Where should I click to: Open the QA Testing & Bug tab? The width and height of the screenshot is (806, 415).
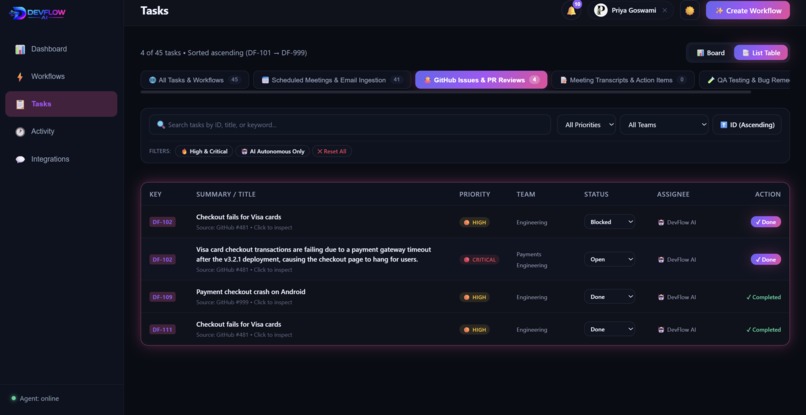745,80
